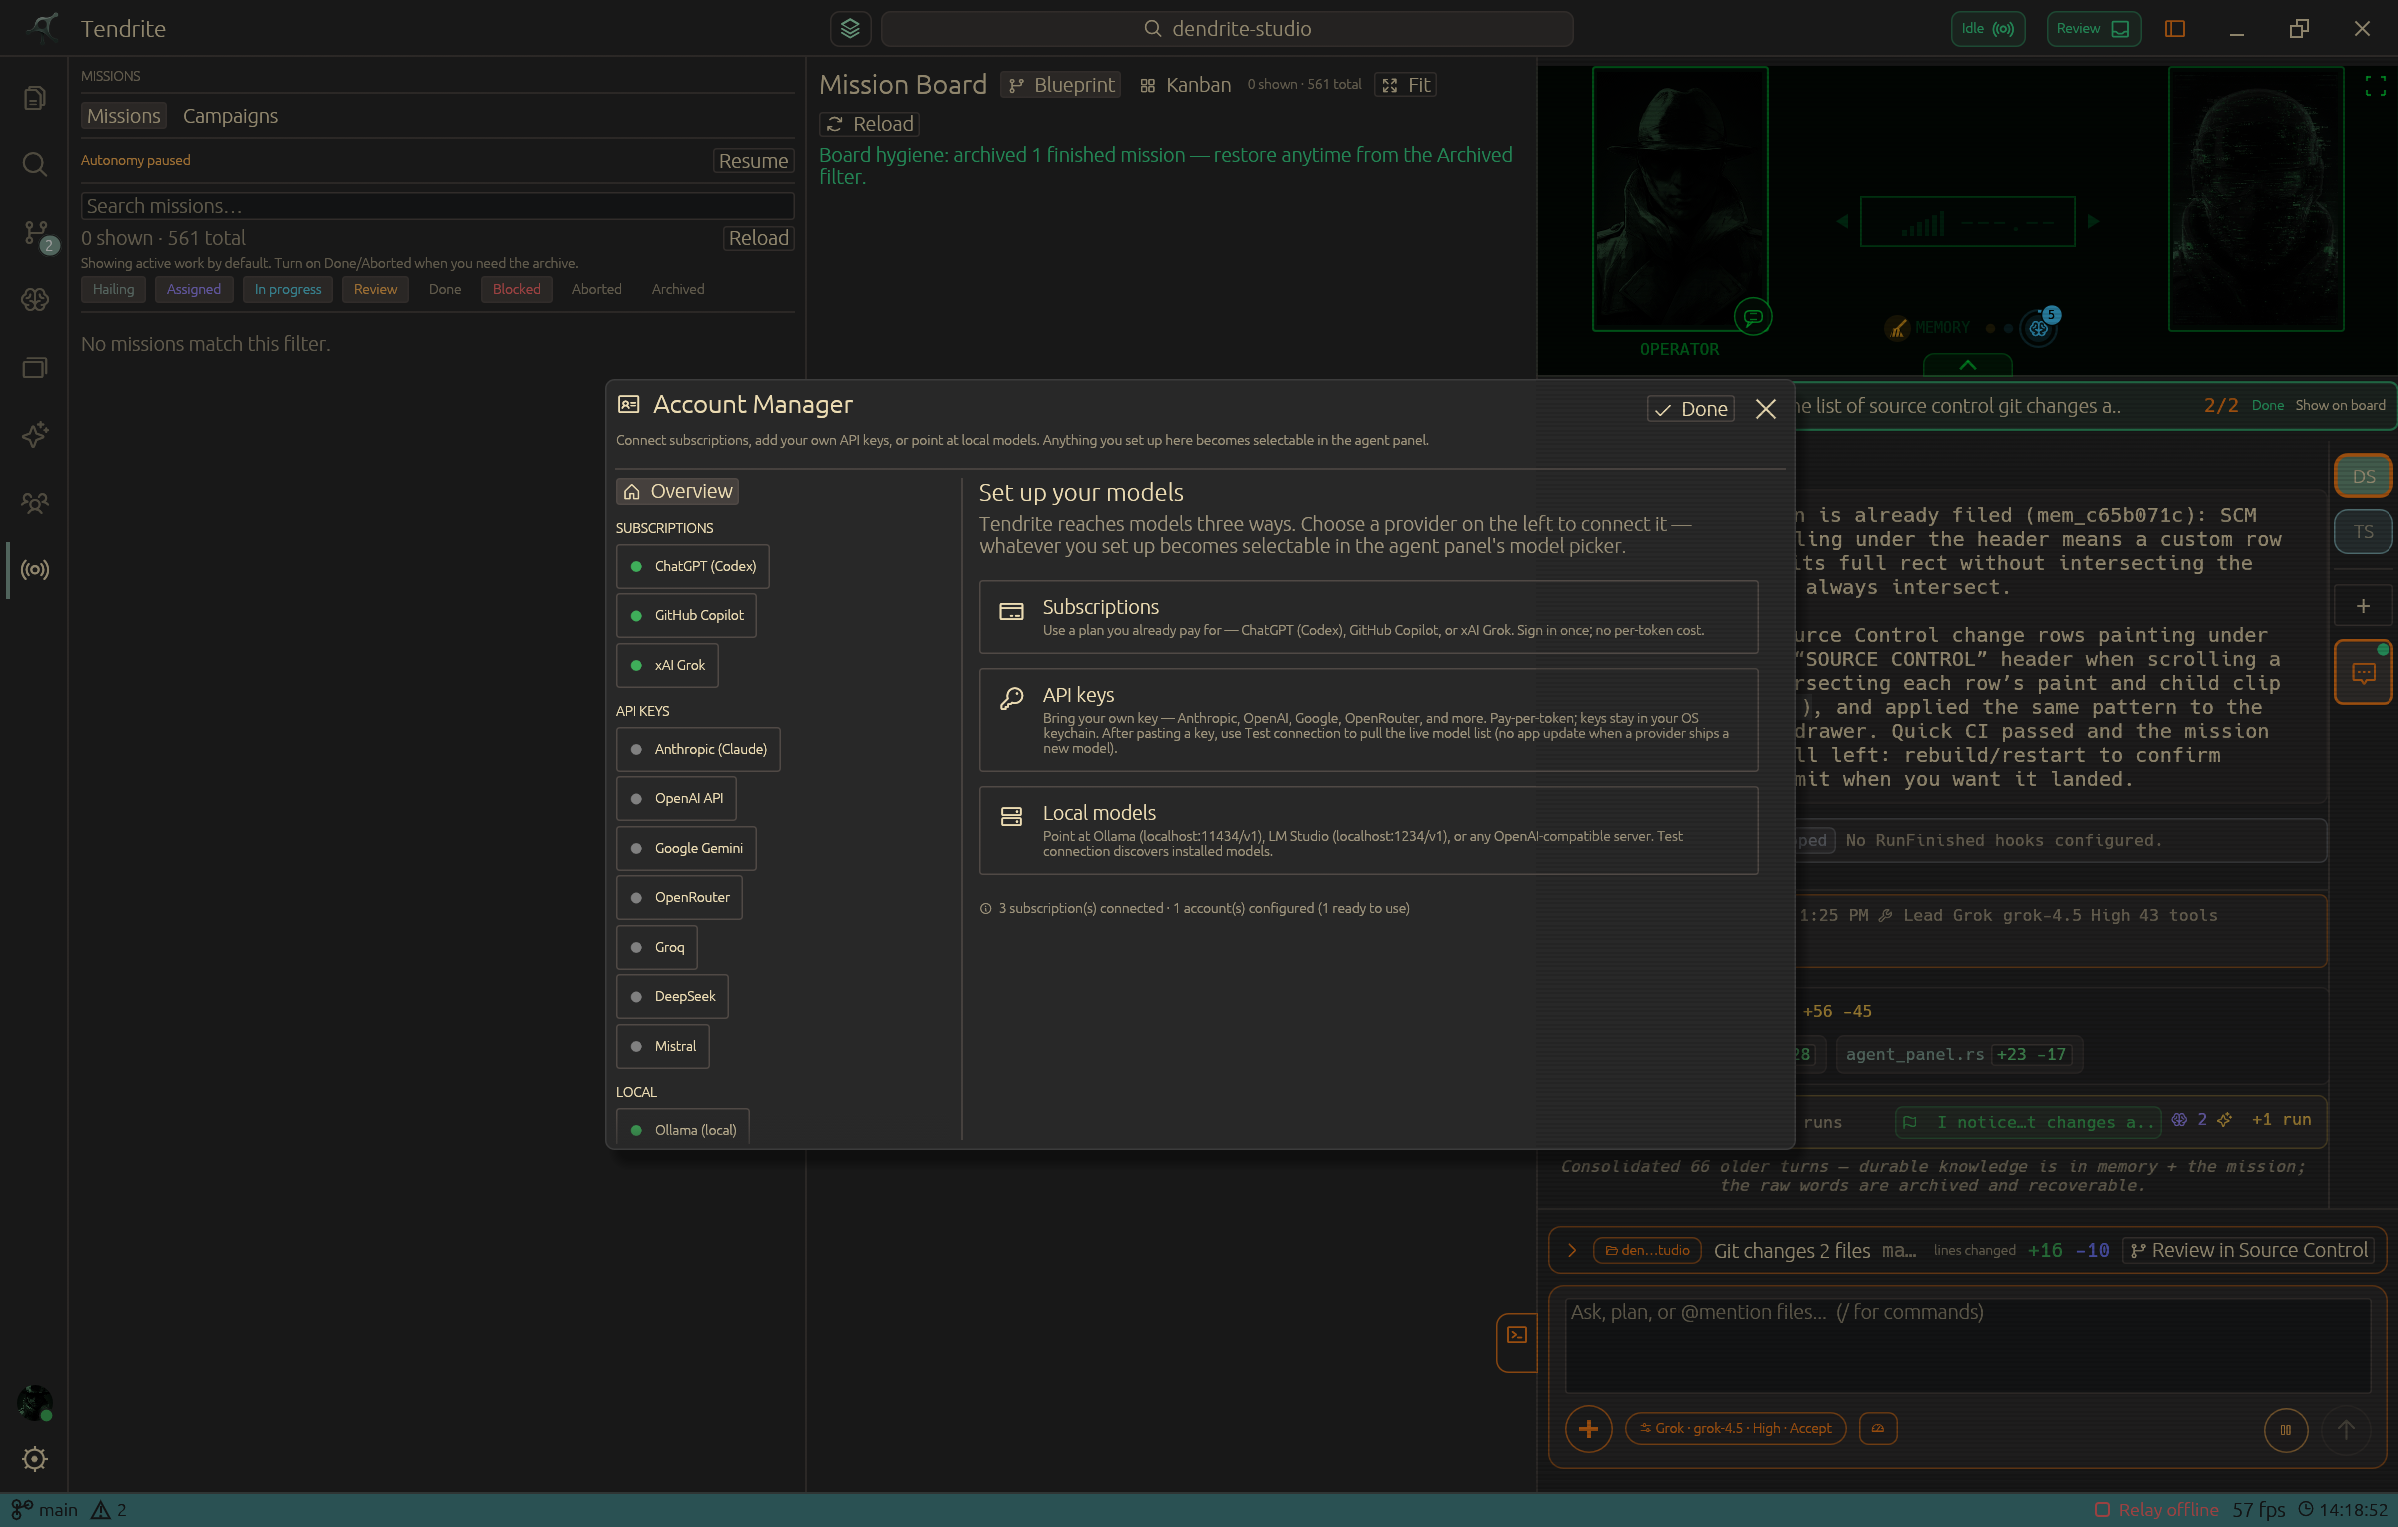2398x1527 pixels.
Task: Select Anthropic (Claude) API key entry
Action: point(698,749)
